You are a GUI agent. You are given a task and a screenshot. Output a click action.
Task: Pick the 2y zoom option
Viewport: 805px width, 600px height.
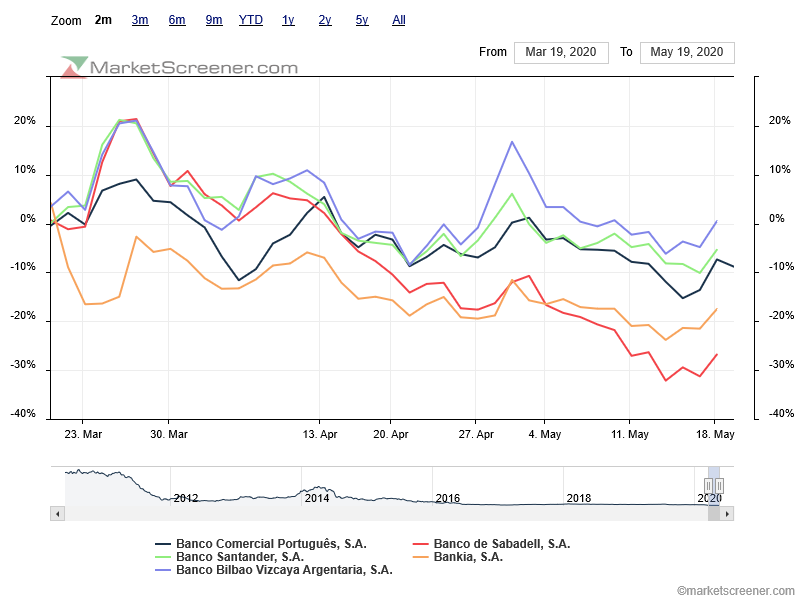(x=325, y=20)
